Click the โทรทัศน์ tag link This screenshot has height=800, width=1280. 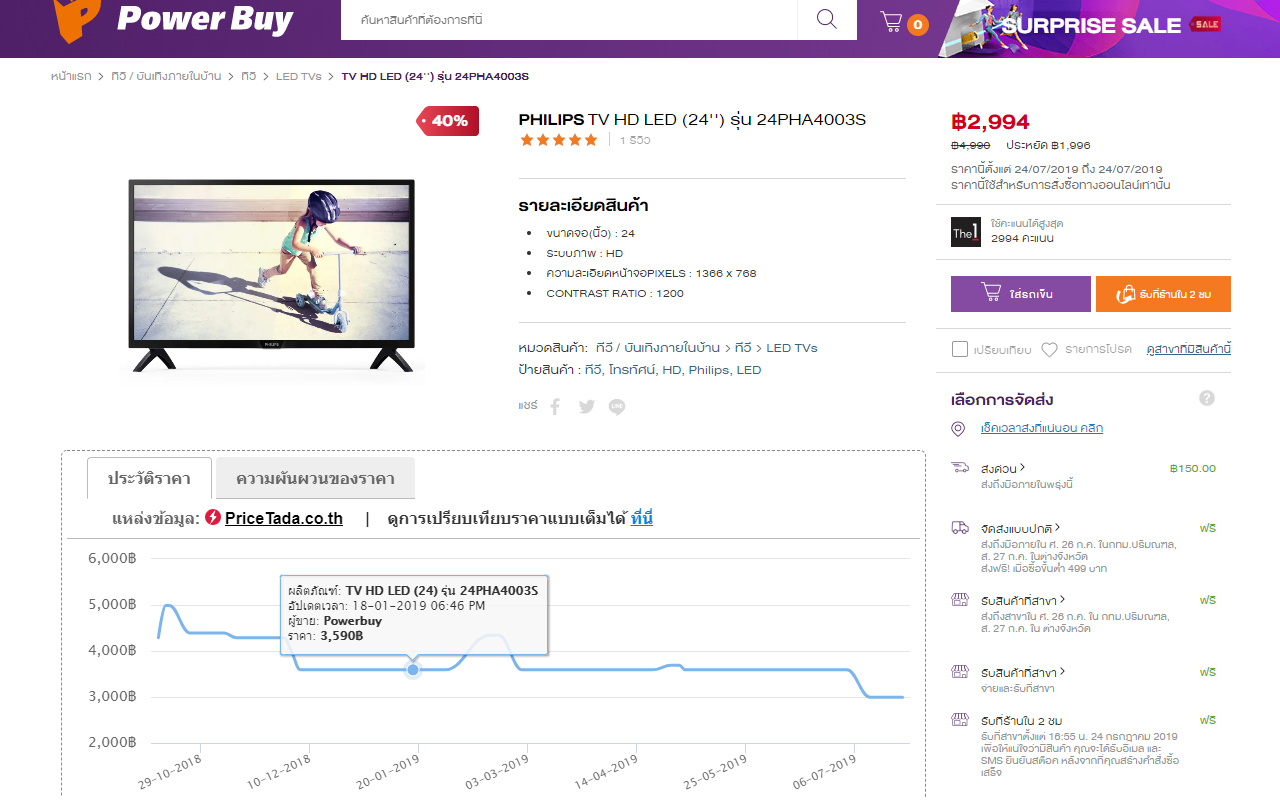(x=631, y=370)
